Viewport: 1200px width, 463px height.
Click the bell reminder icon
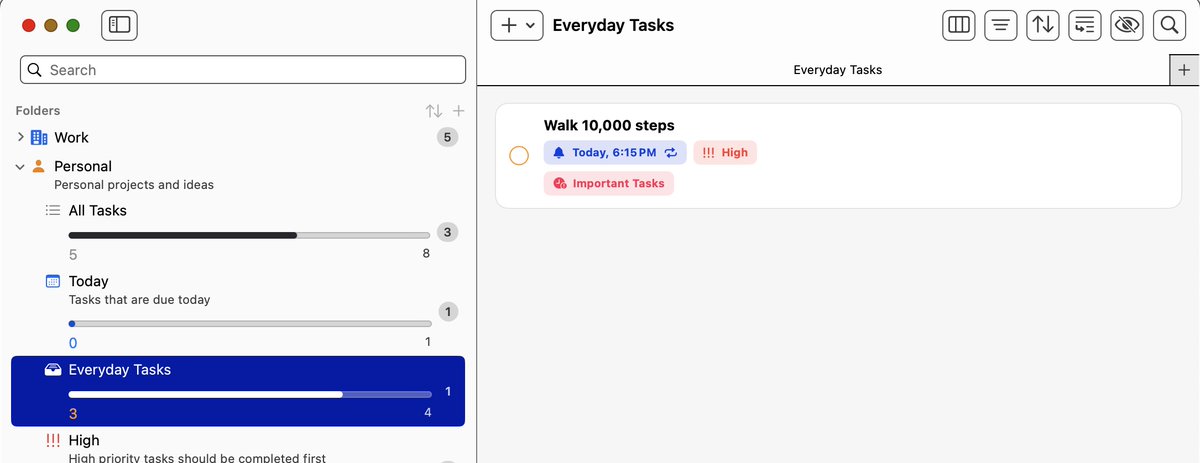[559, 153]
